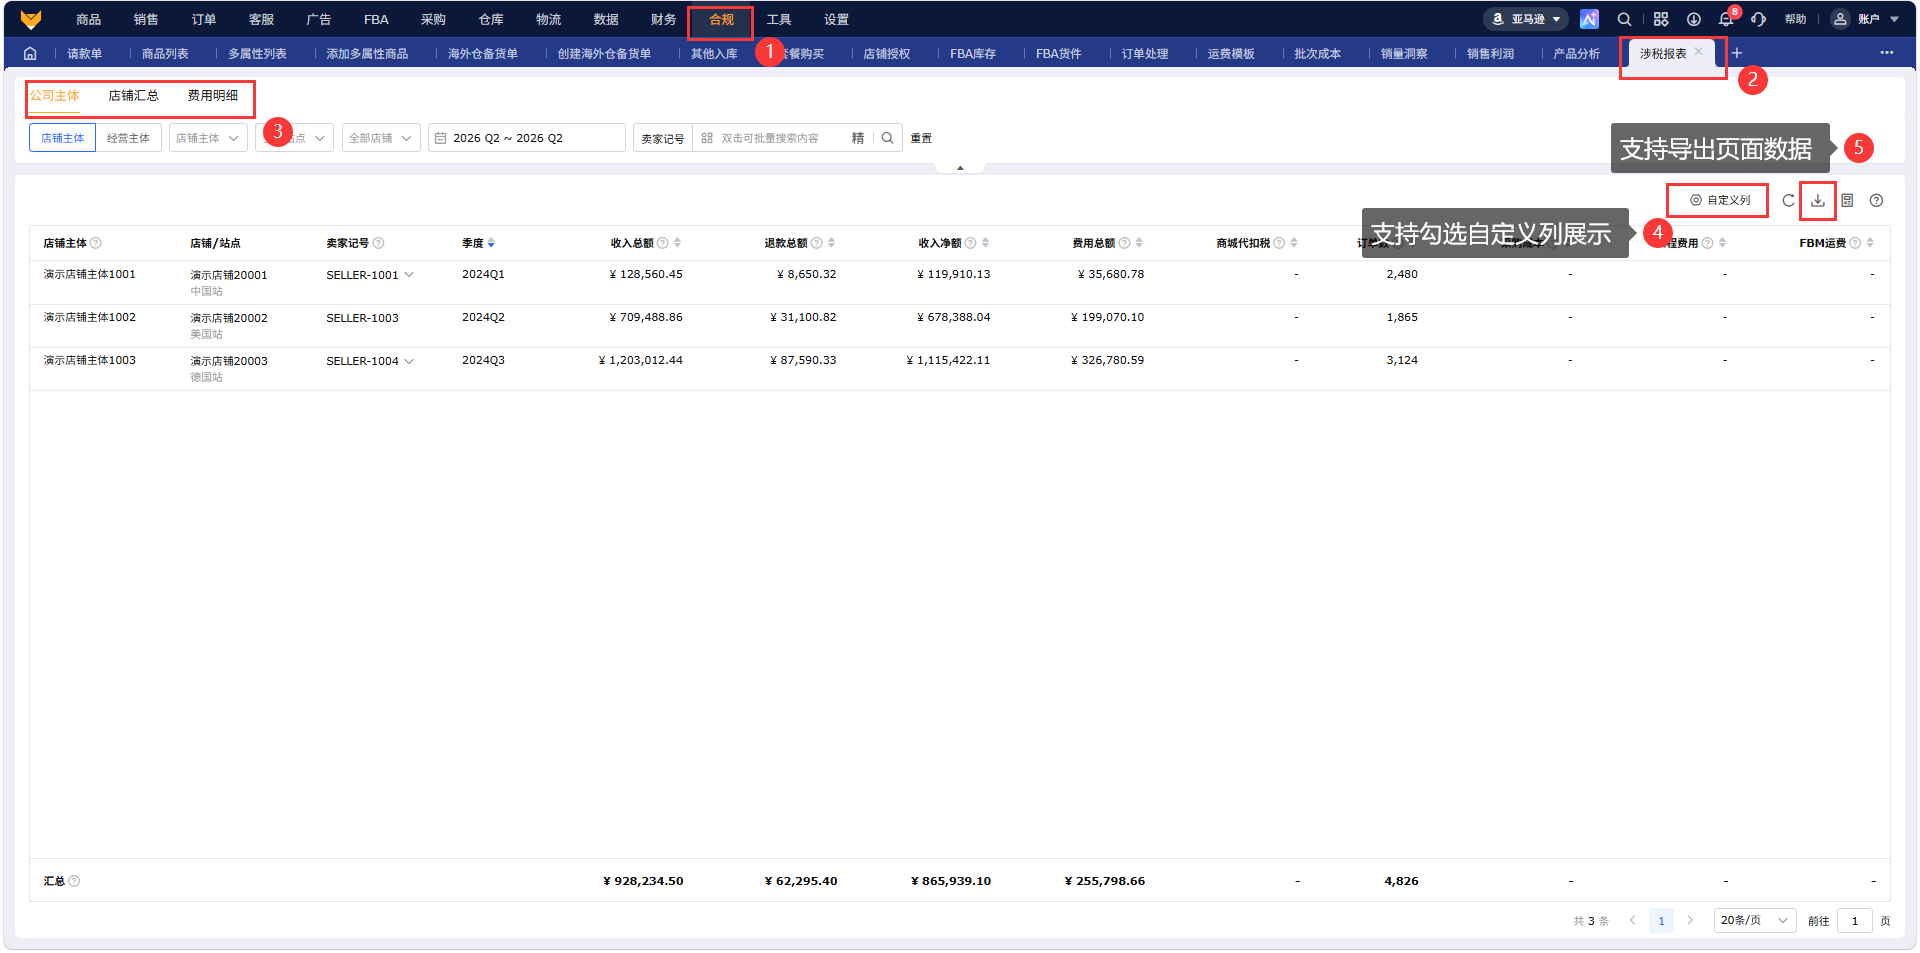
Task: Click the help icon next to 店铺主体 header
Action: [x=96, y=243]
